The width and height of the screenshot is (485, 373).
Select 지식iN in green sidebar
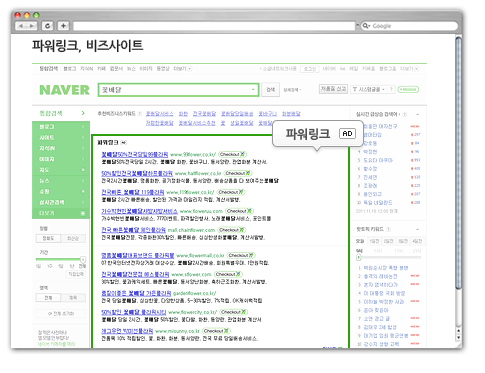(61, 148)
